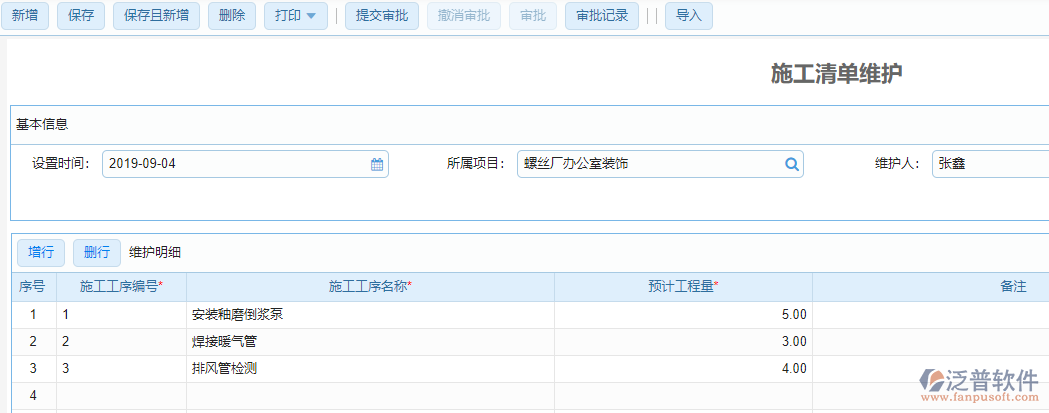Click the 导入 import button
The width and height of the screenshot is (1049, 413).
(x=688, y=16)
